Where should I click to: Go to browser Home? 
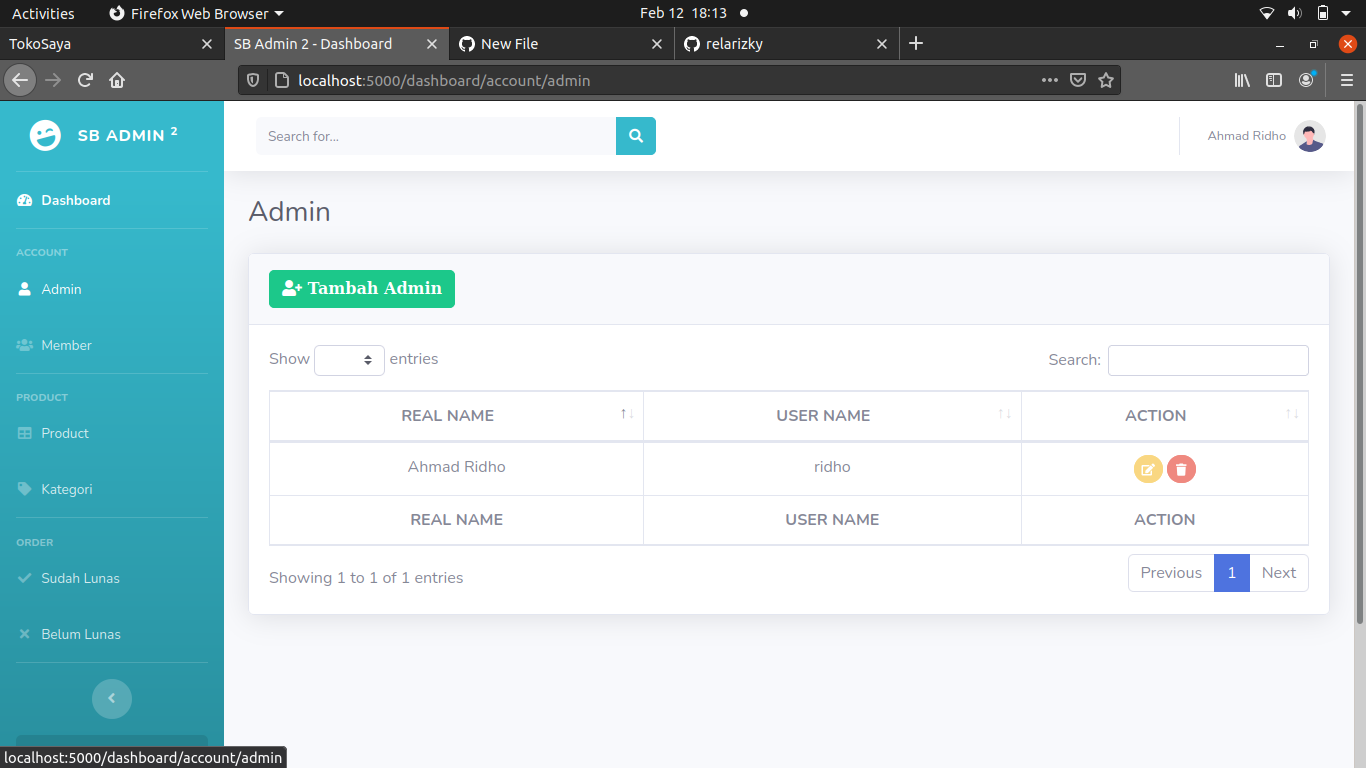[117, 80]
